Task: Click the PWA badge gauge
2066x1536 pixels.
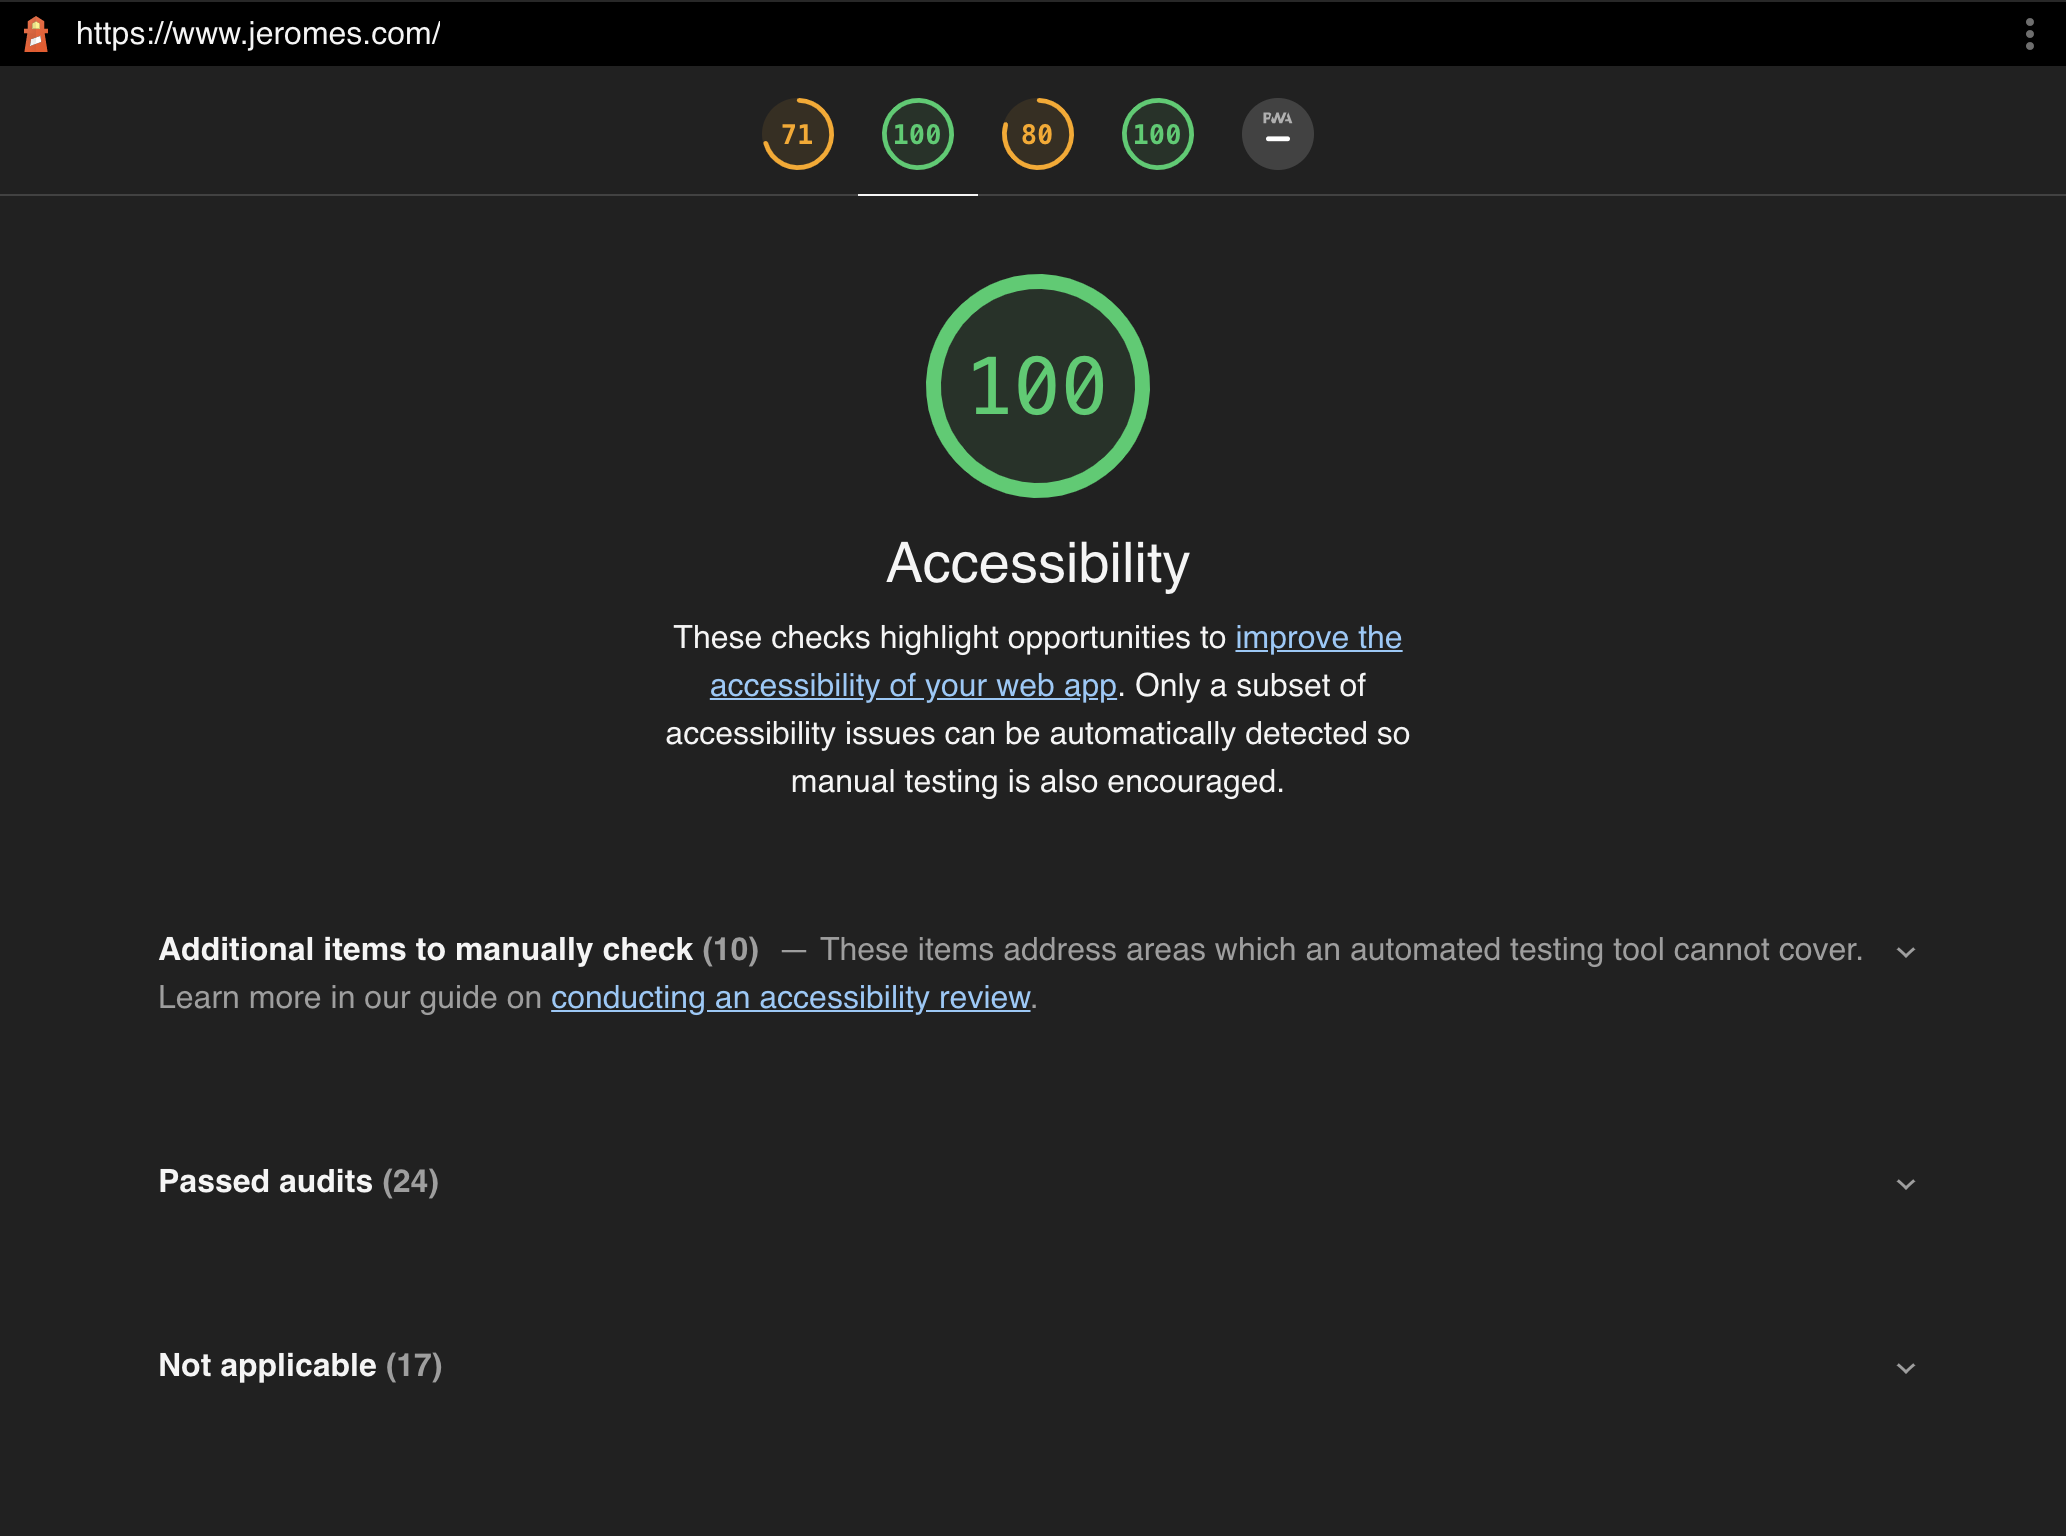Action: 1277,134
